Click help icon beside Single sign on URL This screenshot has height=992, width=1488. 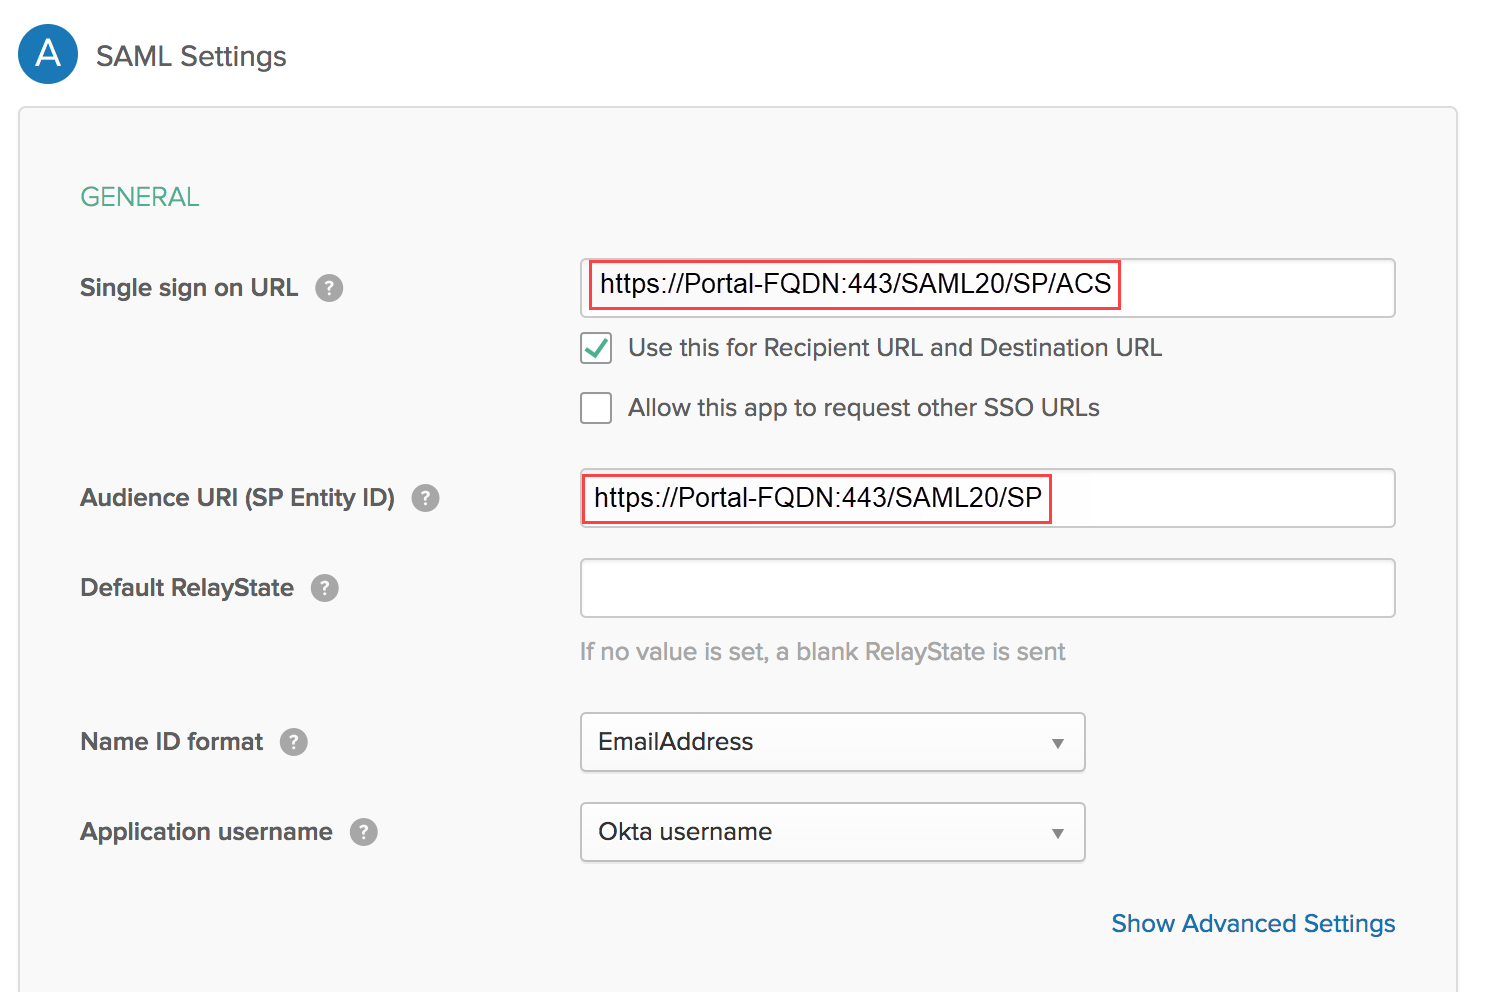tap(329, 288)
